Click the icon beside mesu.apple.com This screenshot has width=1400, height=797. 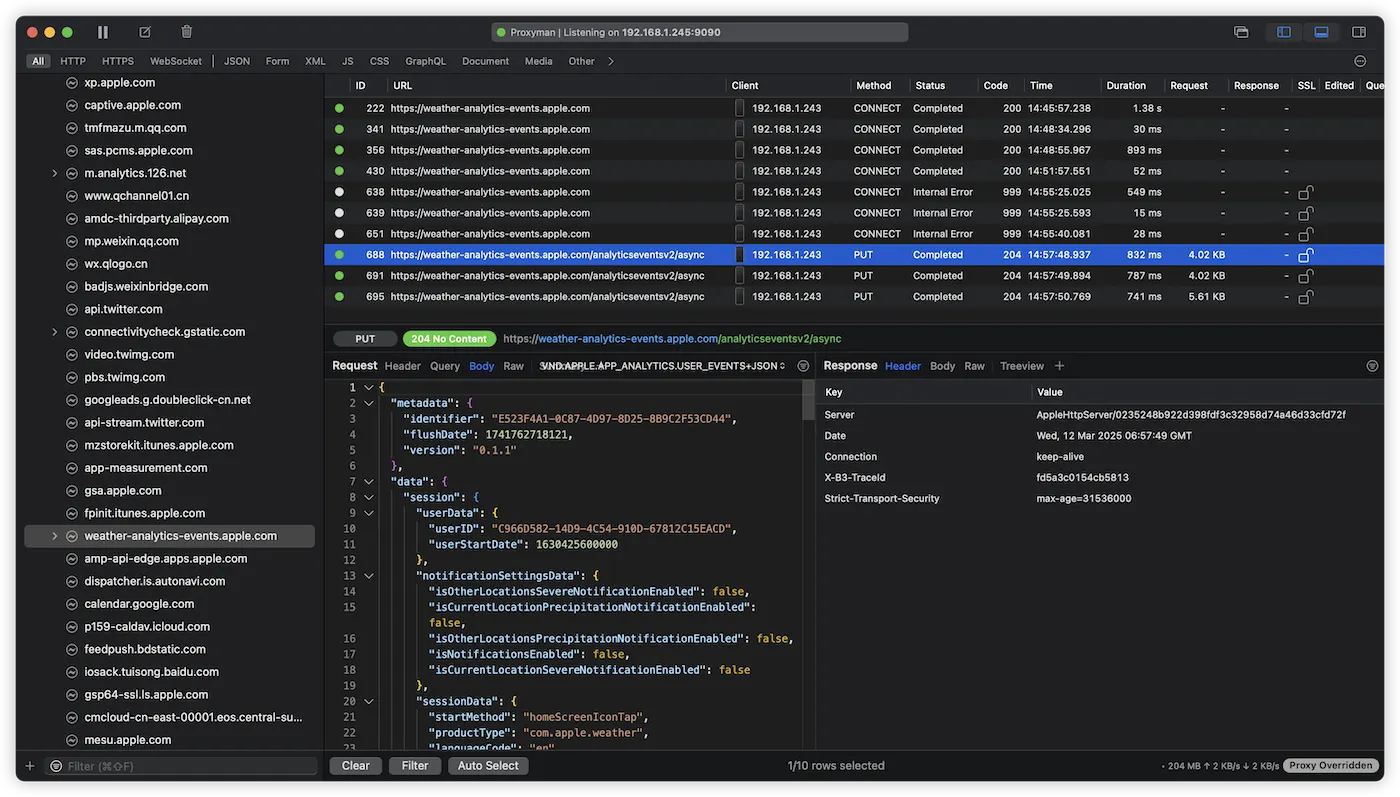[x=72, y=740]
